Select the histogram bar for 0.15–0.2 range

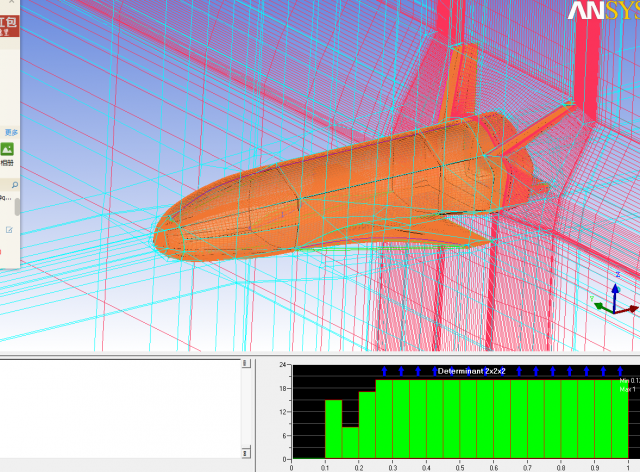pos(350,443)
